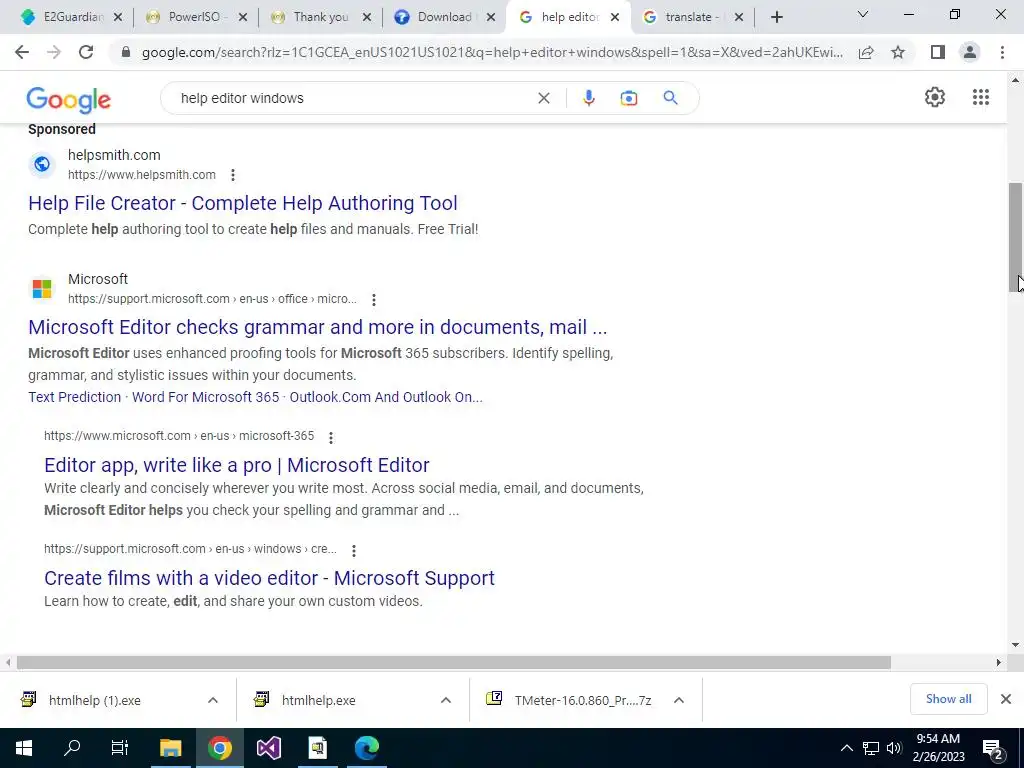Screen dimensions: 1024x768
Task: Open Chrome profile avatar
Action: 970,52
